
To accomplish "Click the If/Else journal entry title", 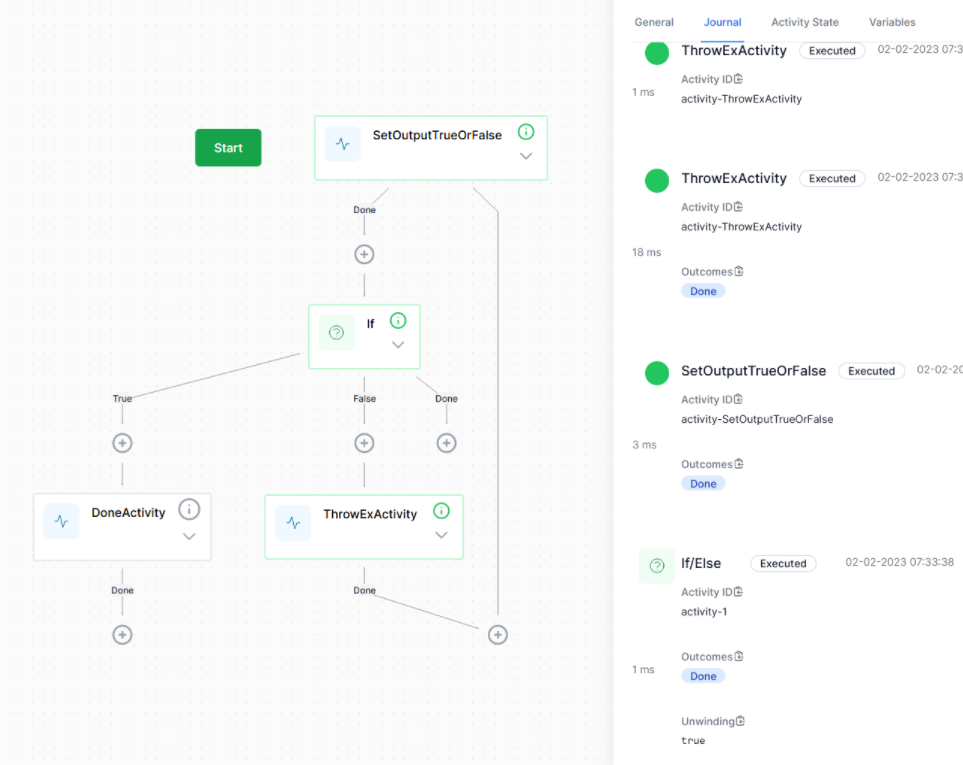I will [x=701, y=563].
